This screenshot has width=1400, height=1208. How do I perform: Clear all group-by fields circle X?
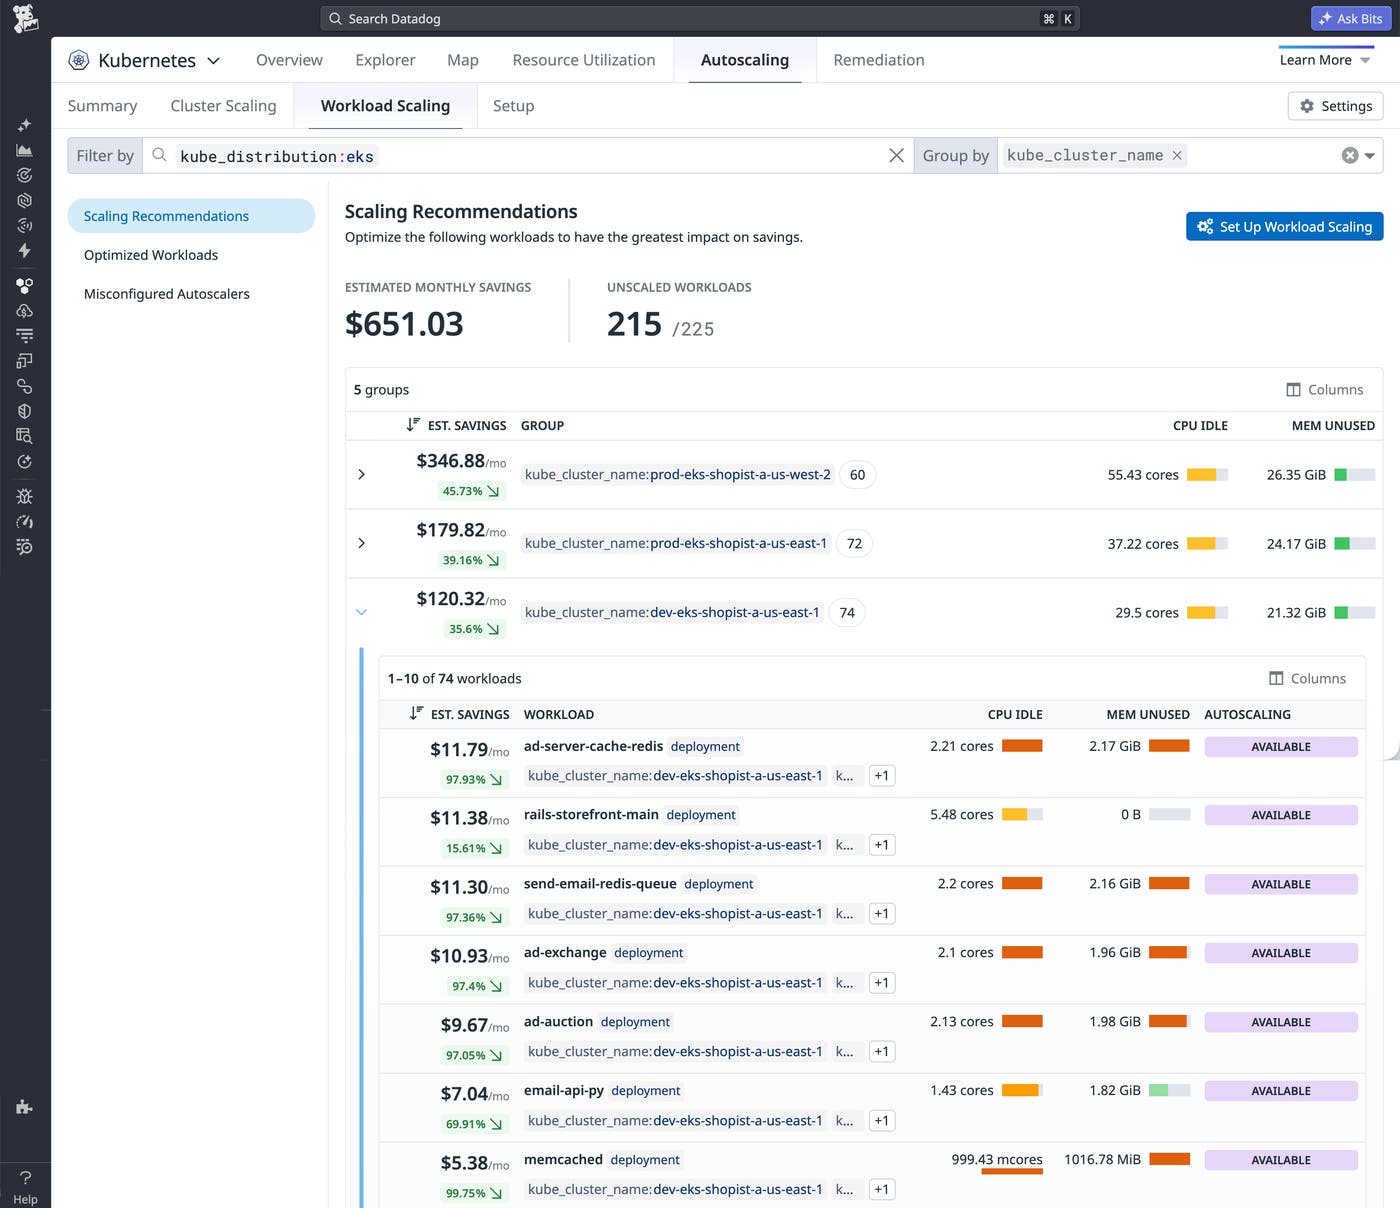[x=1350, y=155]
